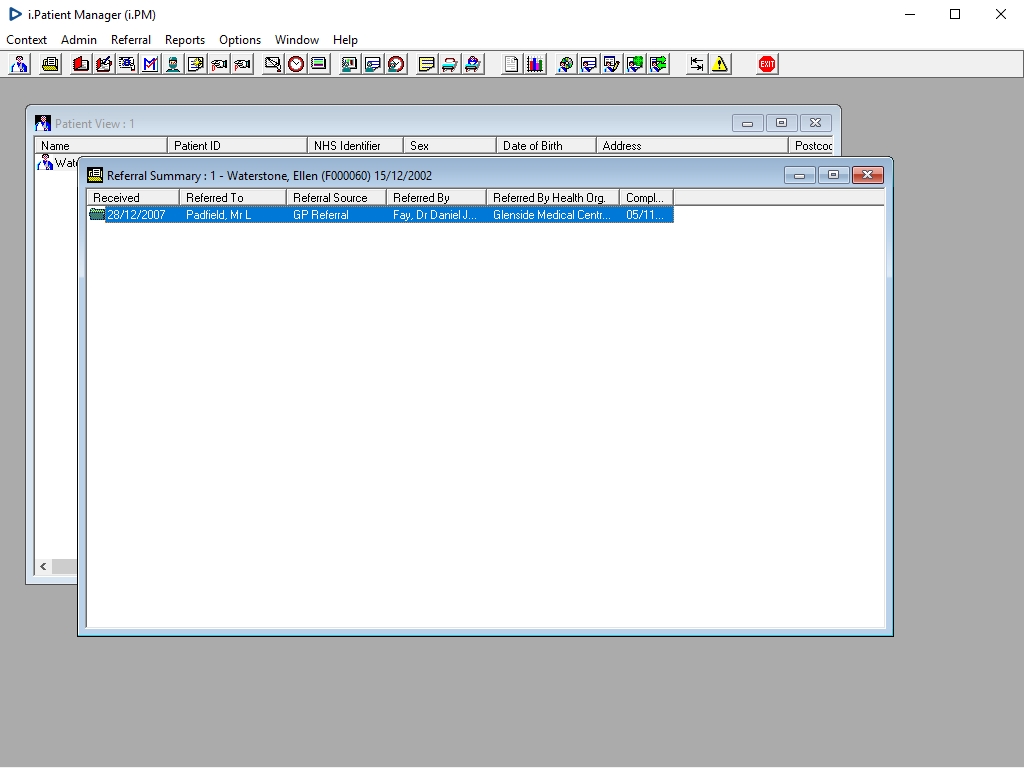1024x768 pixels.
Task: Maximize the i.Patient Manager main window
Action: [x=955, y=14]
